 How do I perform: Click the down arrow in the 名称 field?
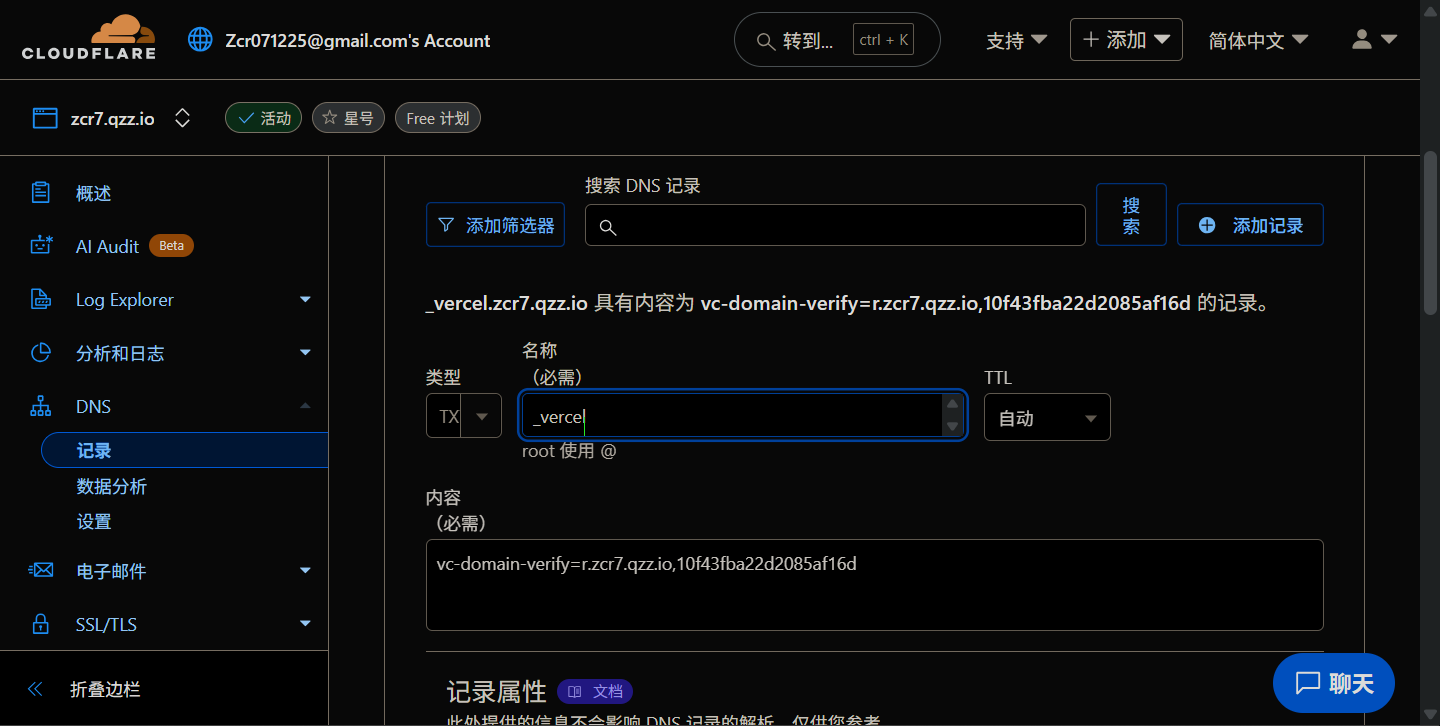click(x=952, y=427)
